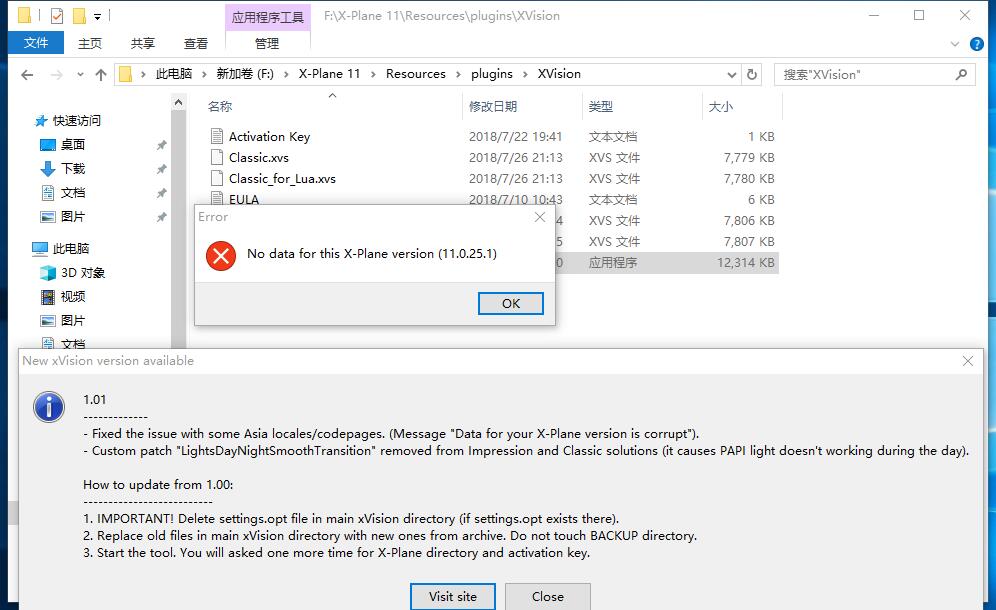Click the 7,807 KB XVS file size cell
The height and width of the screenshot is (610, 996).
pyautogui.click(x=749, y=241)
